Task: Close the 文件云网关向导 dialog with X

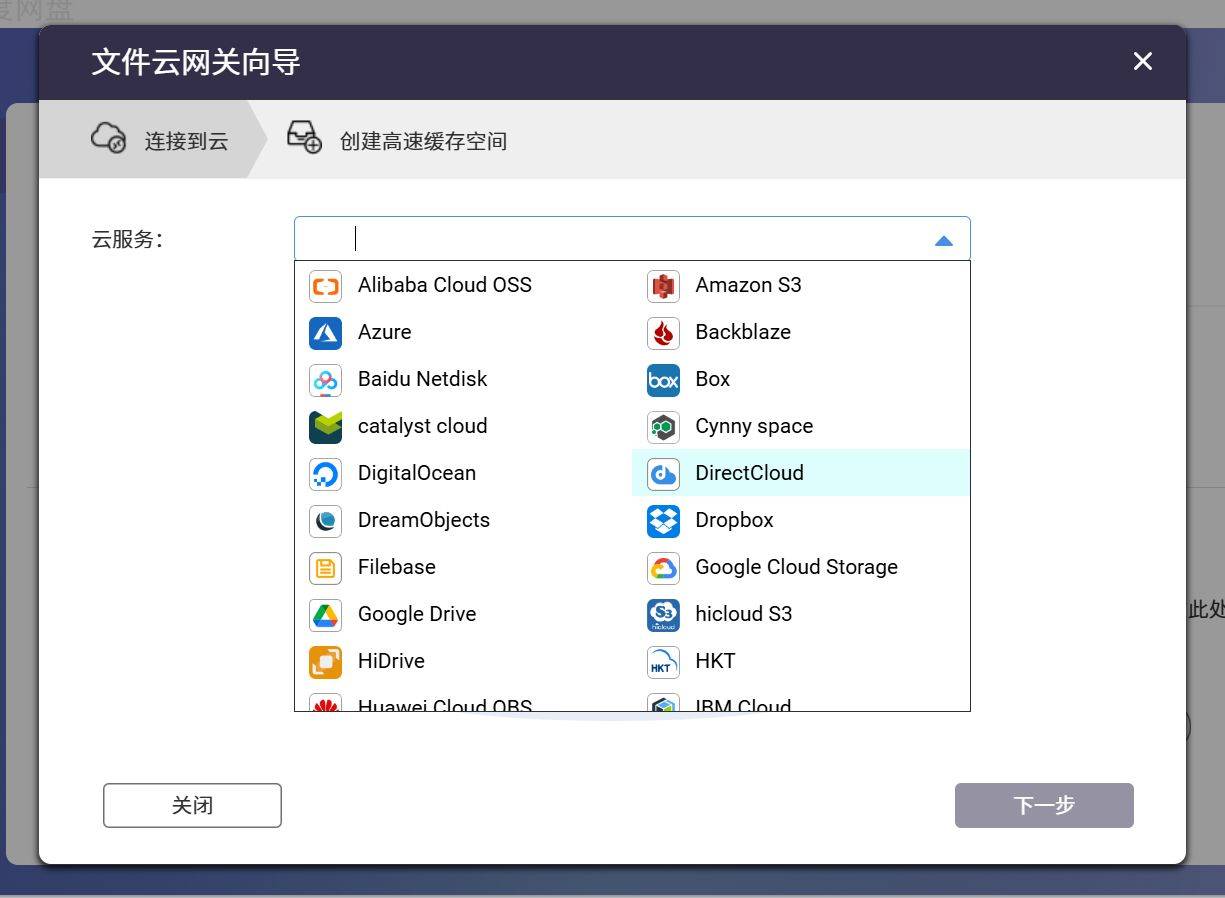Action: (1143, 61)
